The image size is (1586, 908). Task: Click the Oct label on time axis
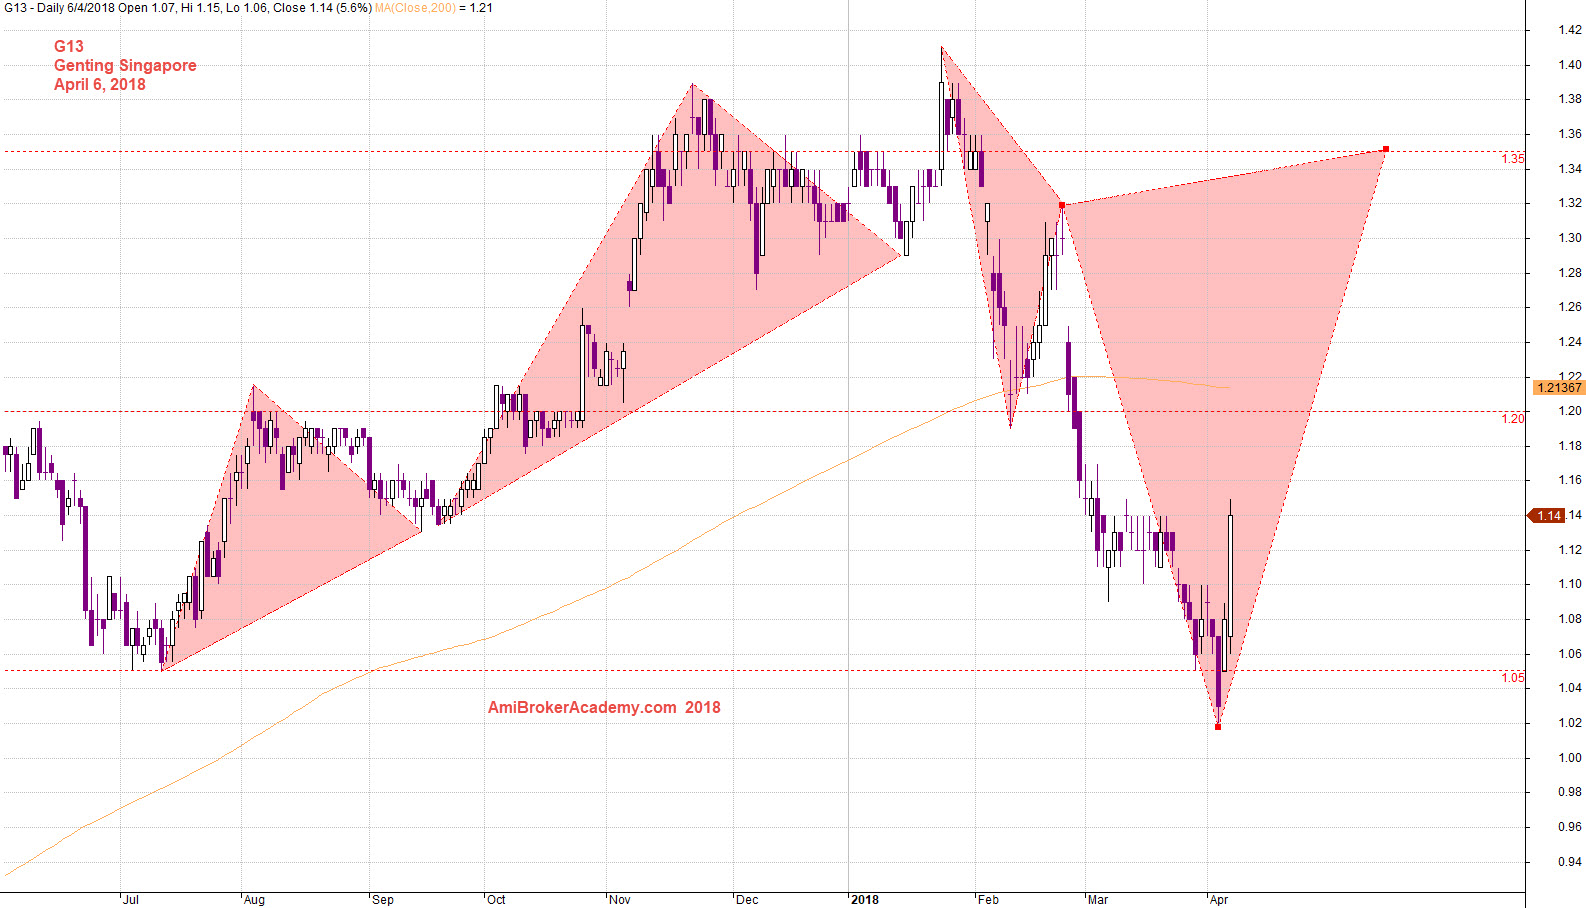[x=496, y=900]
